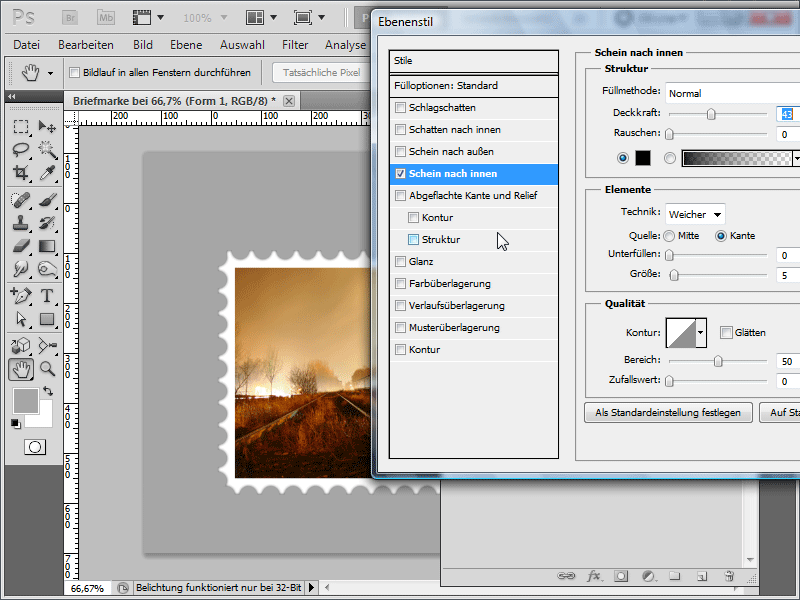
Task: Expand the status bar info arrow
Action: [x=311, y=588]
